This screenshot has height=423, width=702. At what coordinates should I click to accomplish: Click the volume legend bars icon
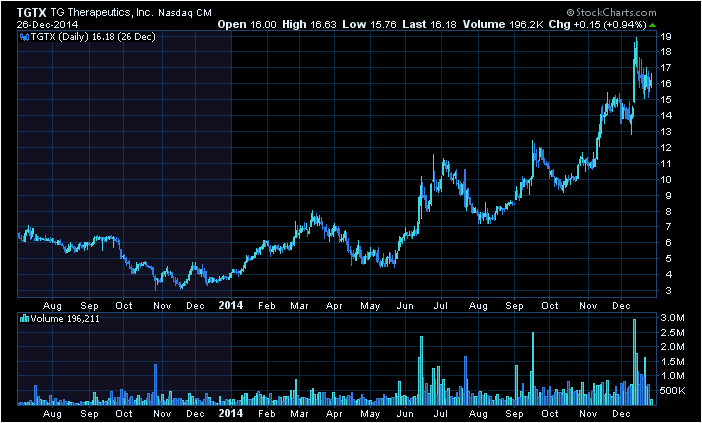point(24,319)
